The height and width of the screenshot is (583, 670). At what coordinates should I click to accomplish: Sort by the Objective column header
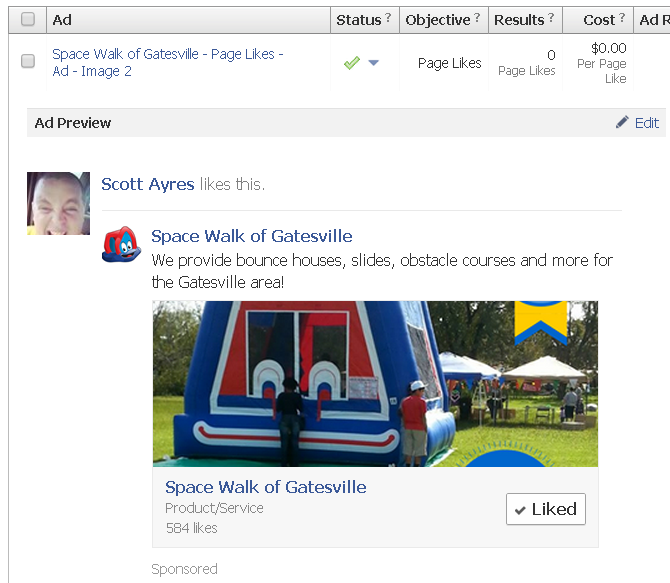[x=444, y=20]
